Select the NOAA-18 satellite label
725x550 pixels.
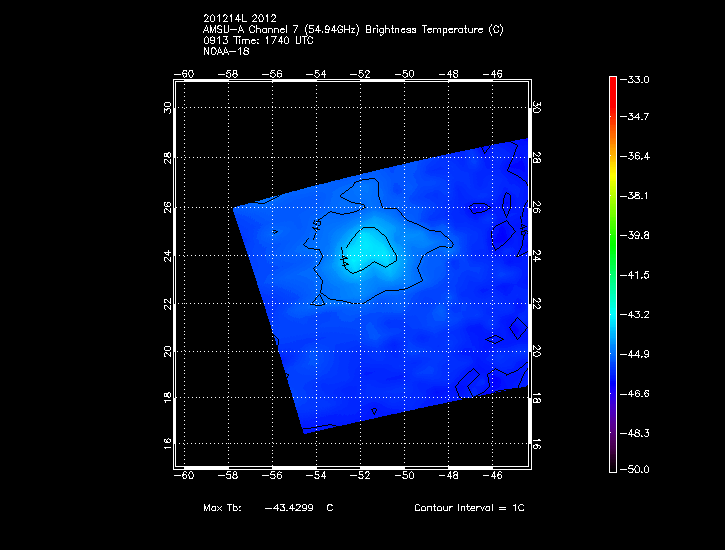pos(224,52)
